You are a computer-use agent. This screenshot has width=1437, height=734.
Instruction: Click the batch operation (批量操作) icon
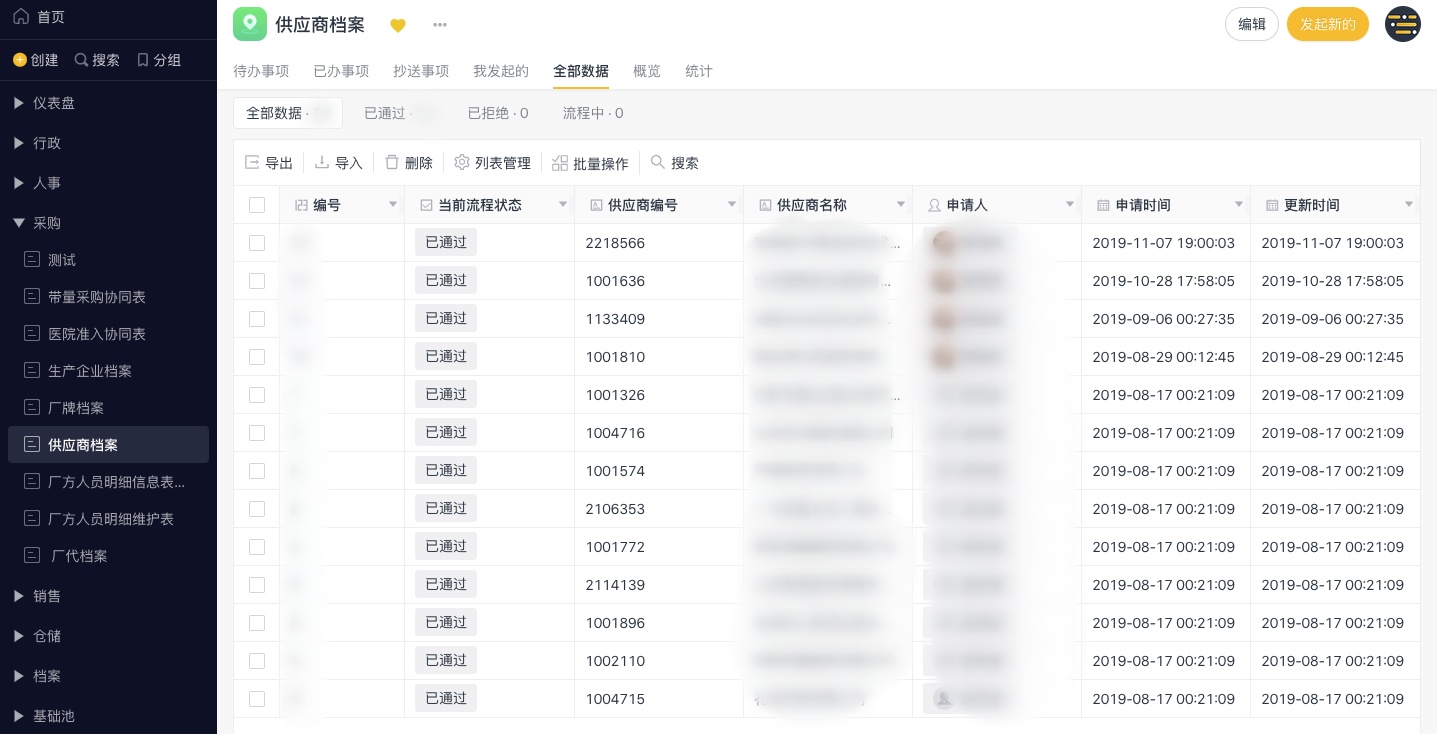tap(560, 163)
